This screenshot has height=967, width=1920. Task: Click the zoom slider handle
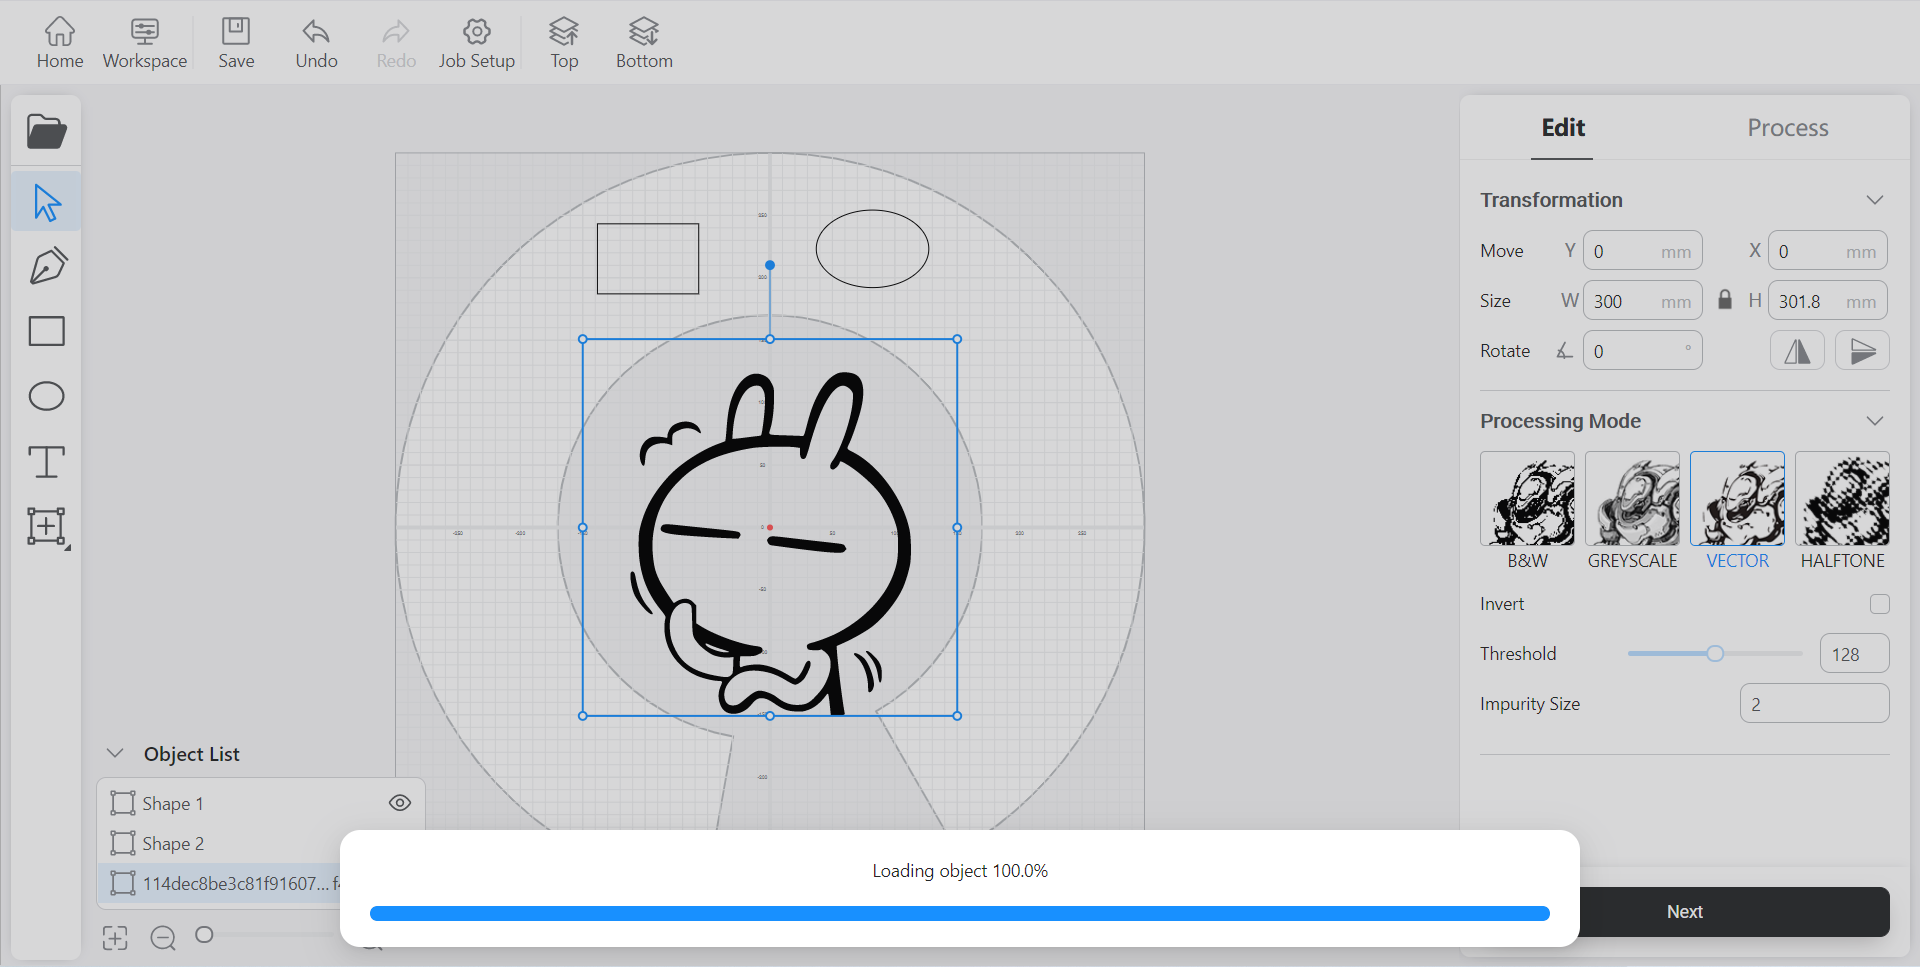pyautogui.click(x=204, y=935)
